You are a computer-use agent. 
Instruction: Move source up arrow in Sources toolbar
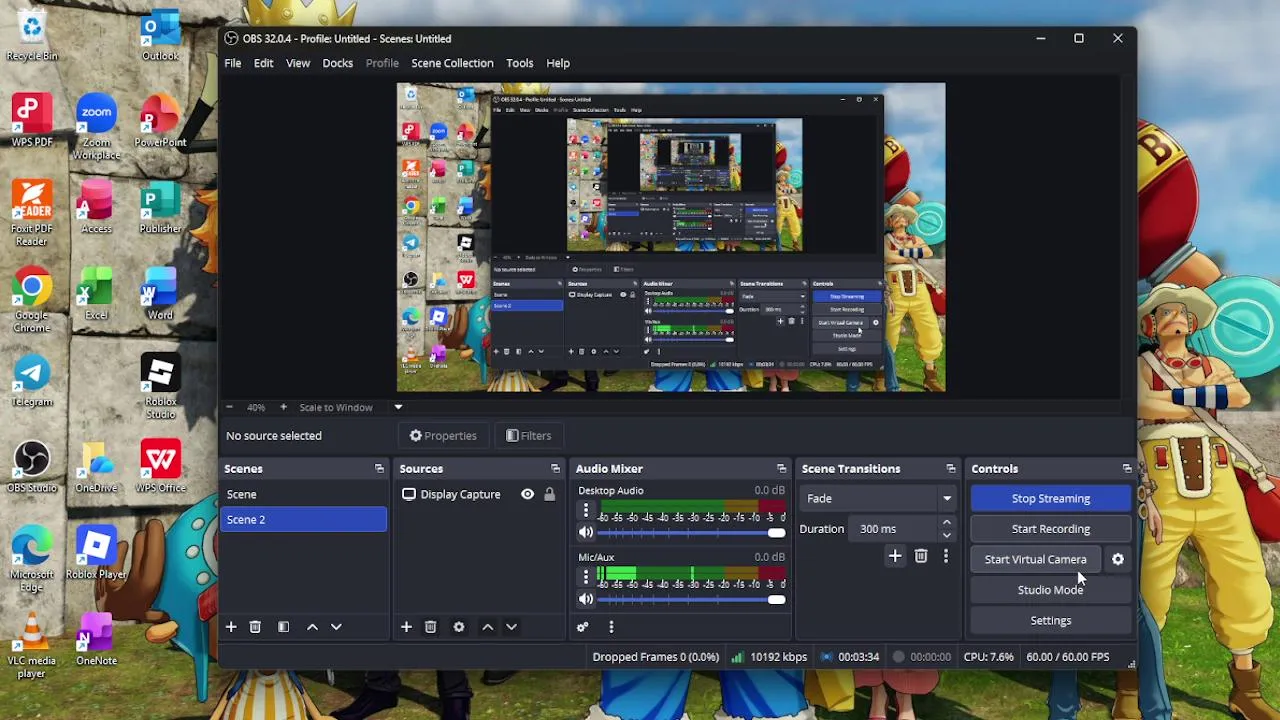tap(487, 627)
